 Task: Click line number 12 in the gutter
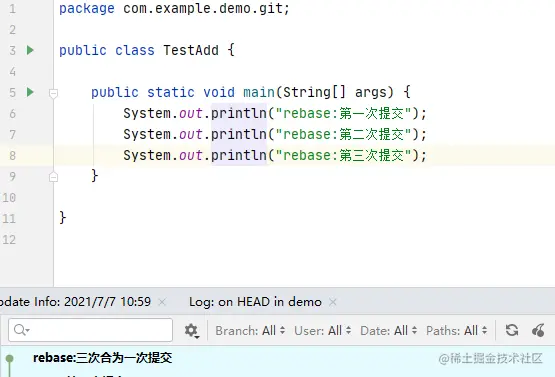9,240
